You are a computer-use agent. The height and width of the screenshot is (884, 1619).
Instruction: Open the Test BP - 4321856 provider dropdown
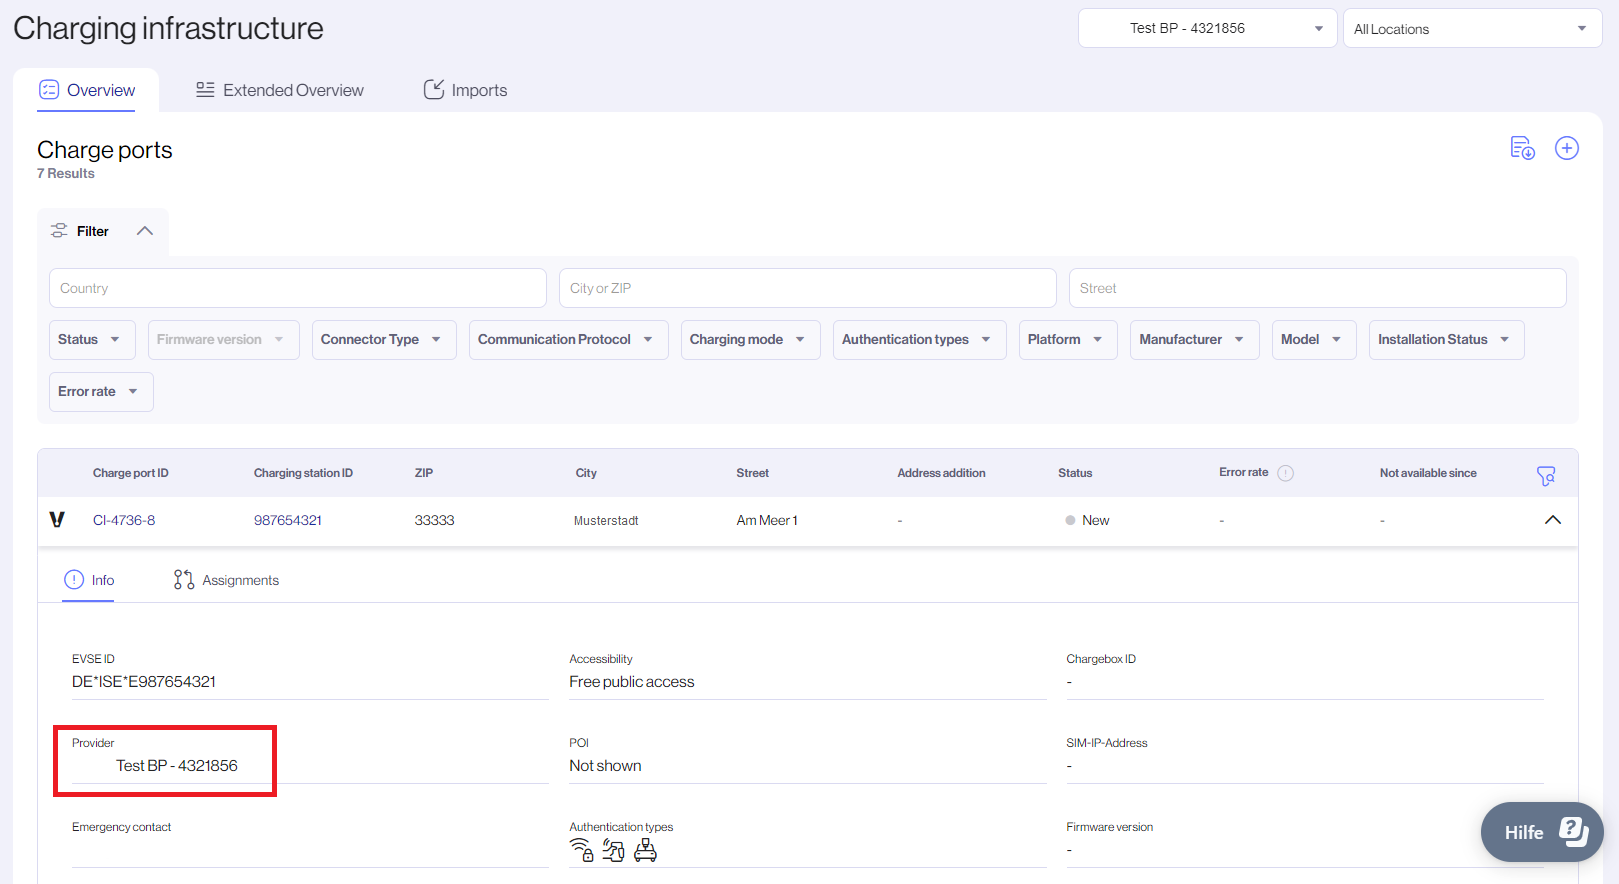1206,29
